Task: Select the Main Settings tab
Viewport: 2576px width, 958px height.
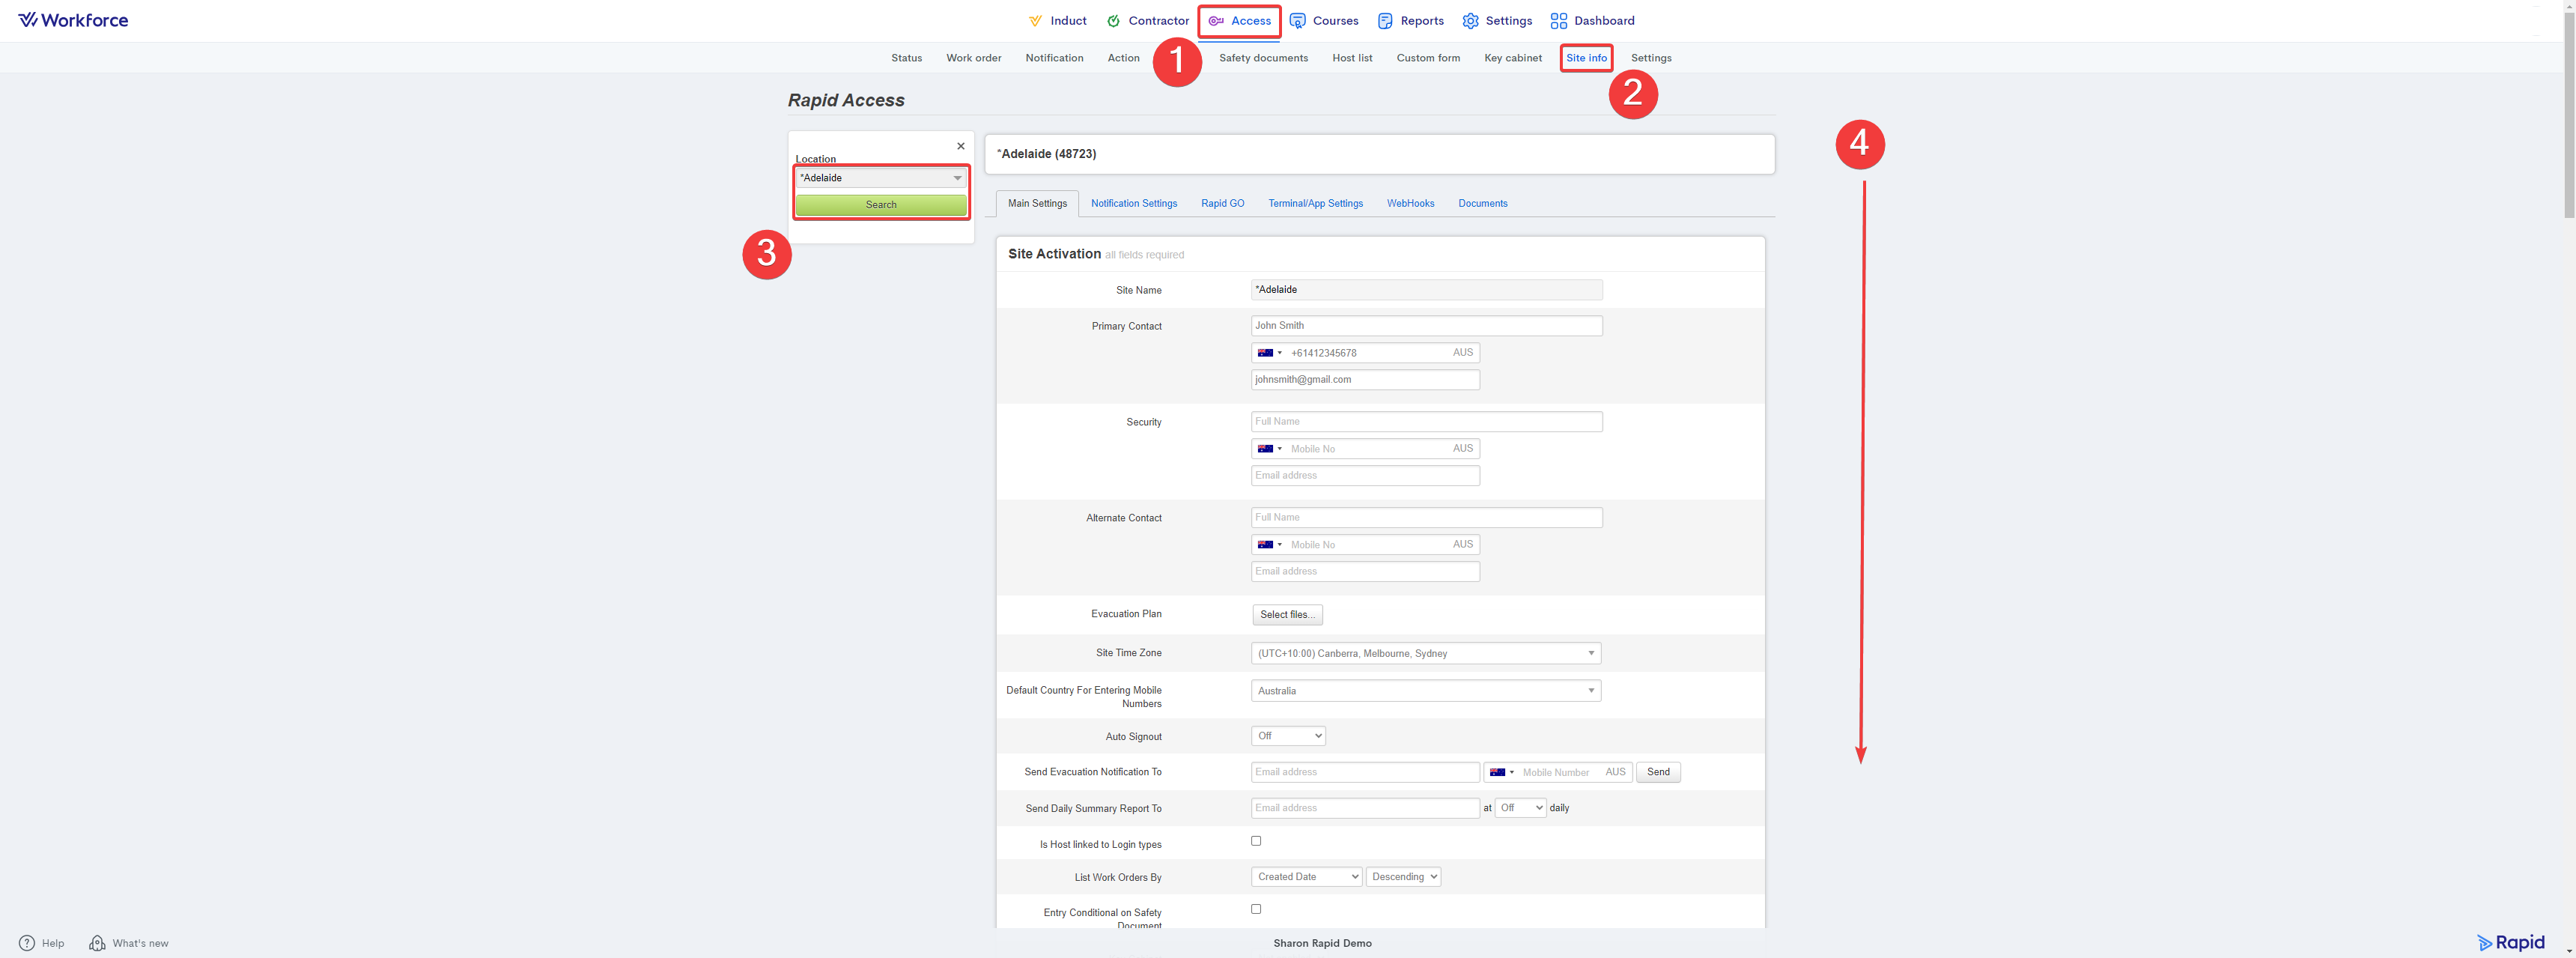Action: [x=1037, y=204]
